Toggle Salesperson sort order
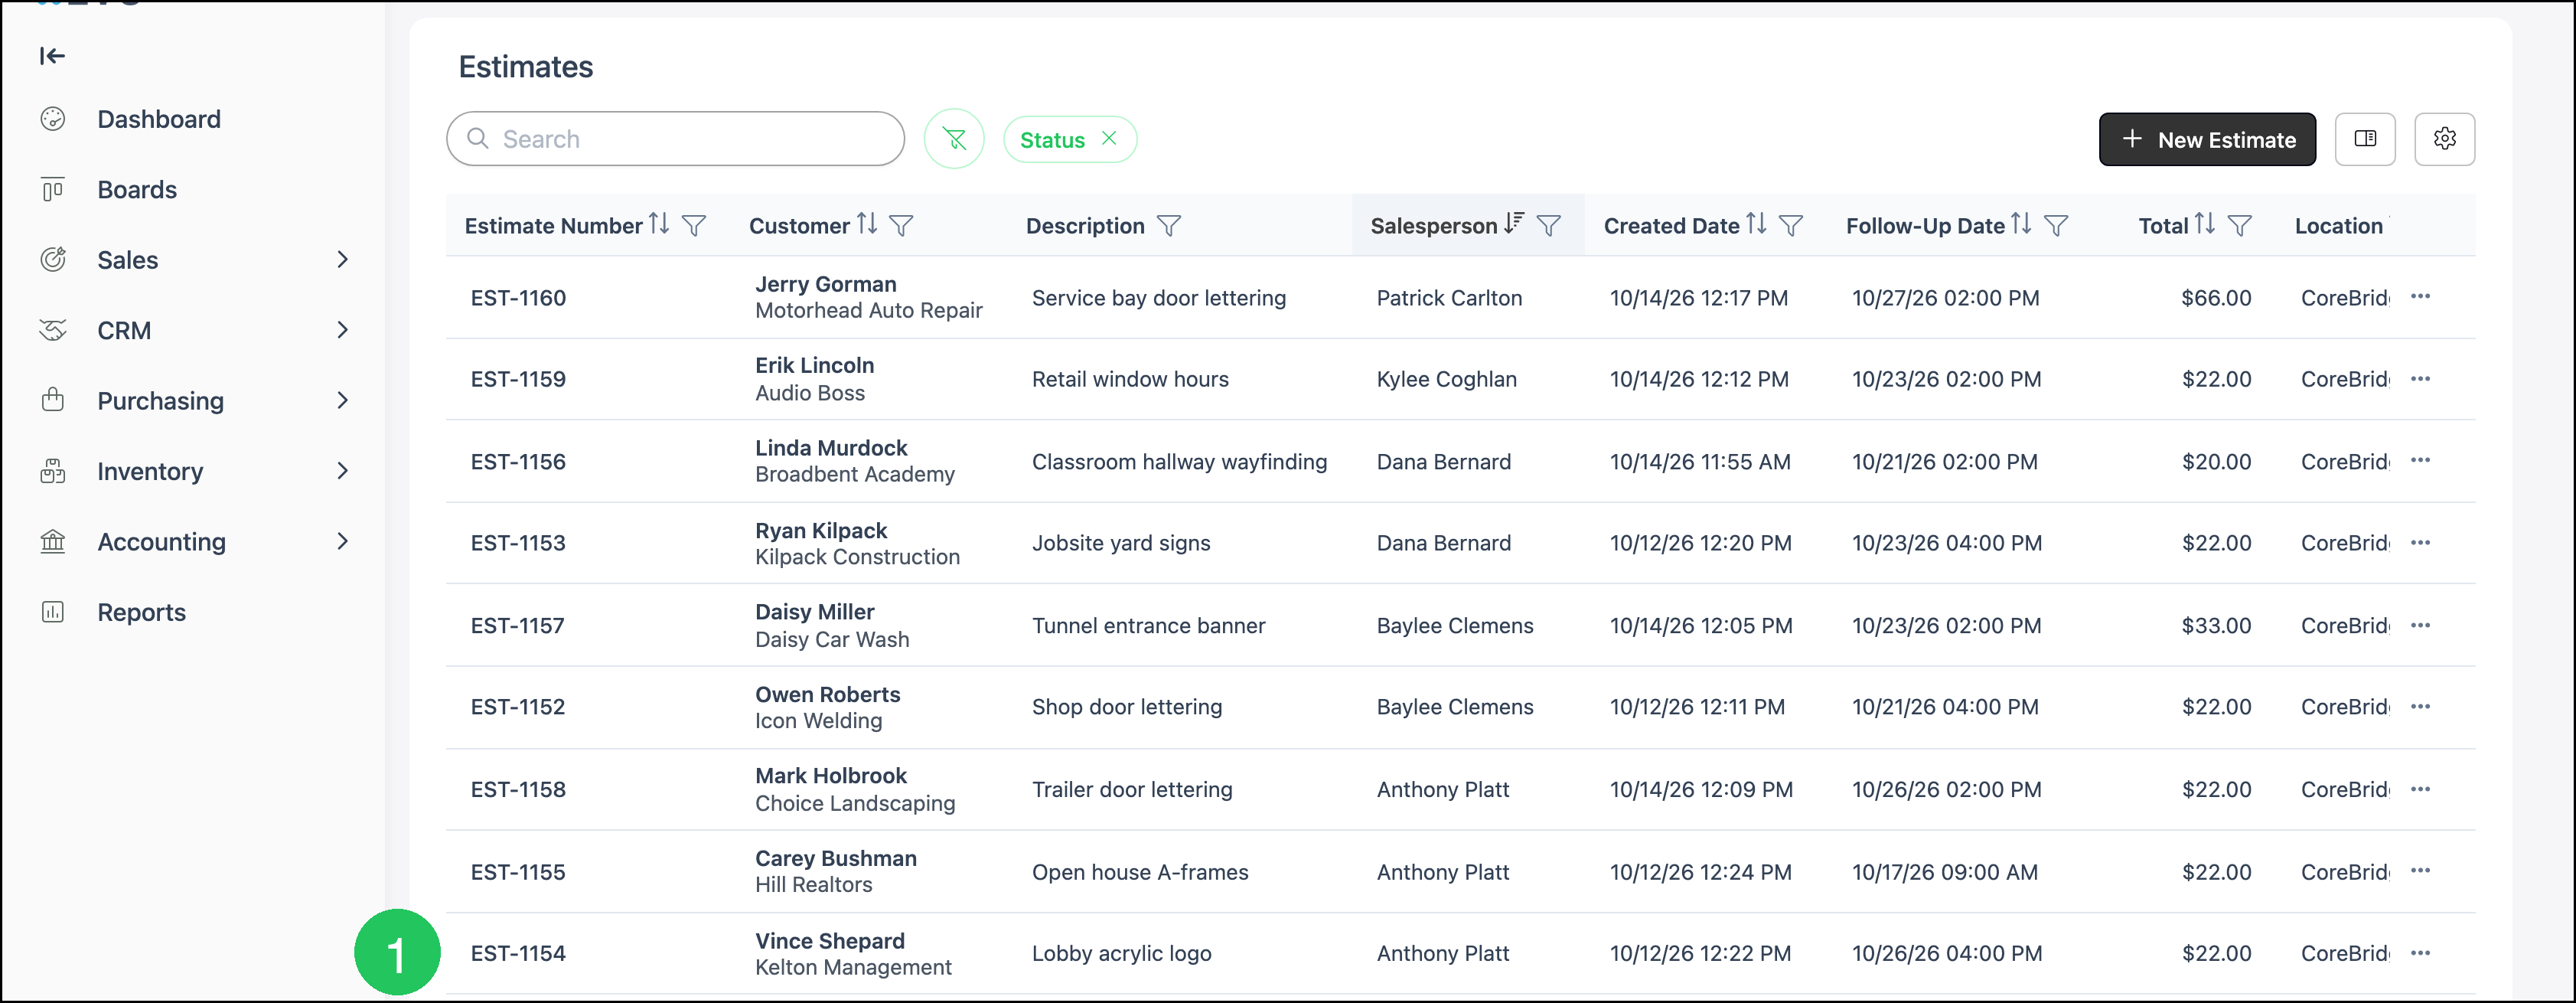 tap(1514, 223)
